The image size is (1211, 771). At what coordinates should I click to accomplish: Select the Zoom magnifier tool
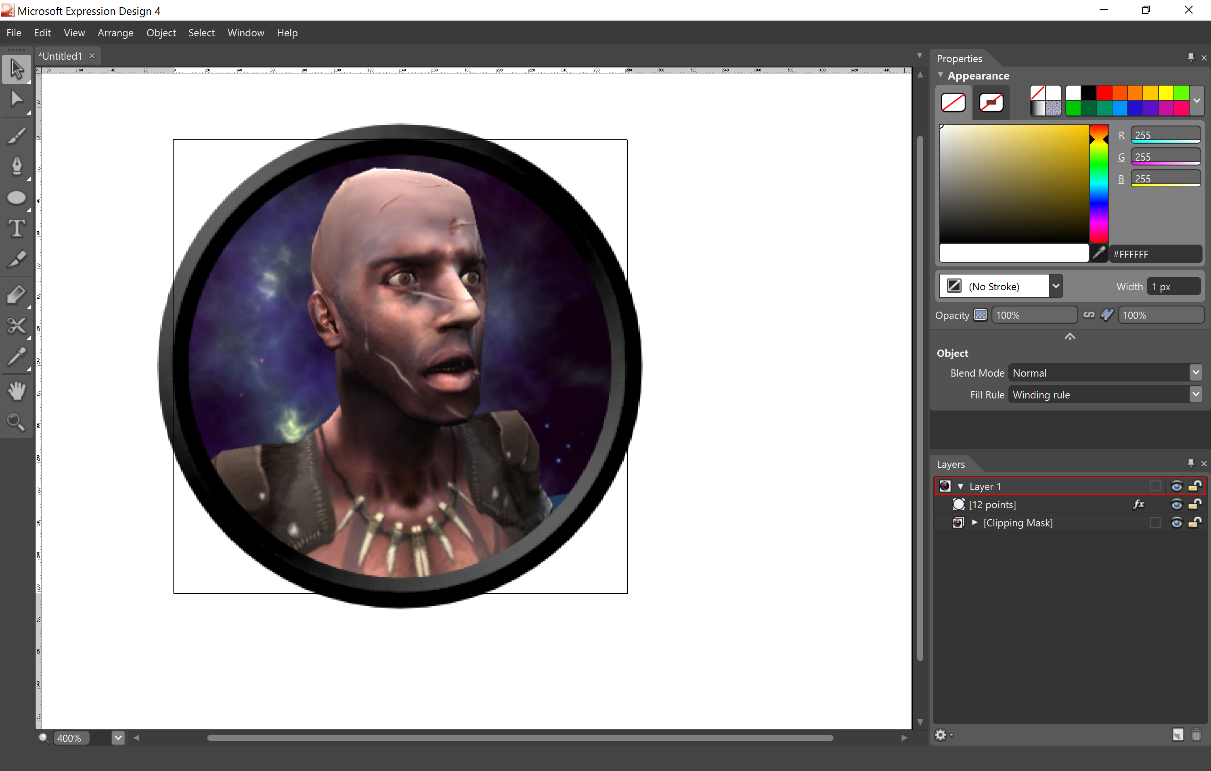click(x=16, y=422)
